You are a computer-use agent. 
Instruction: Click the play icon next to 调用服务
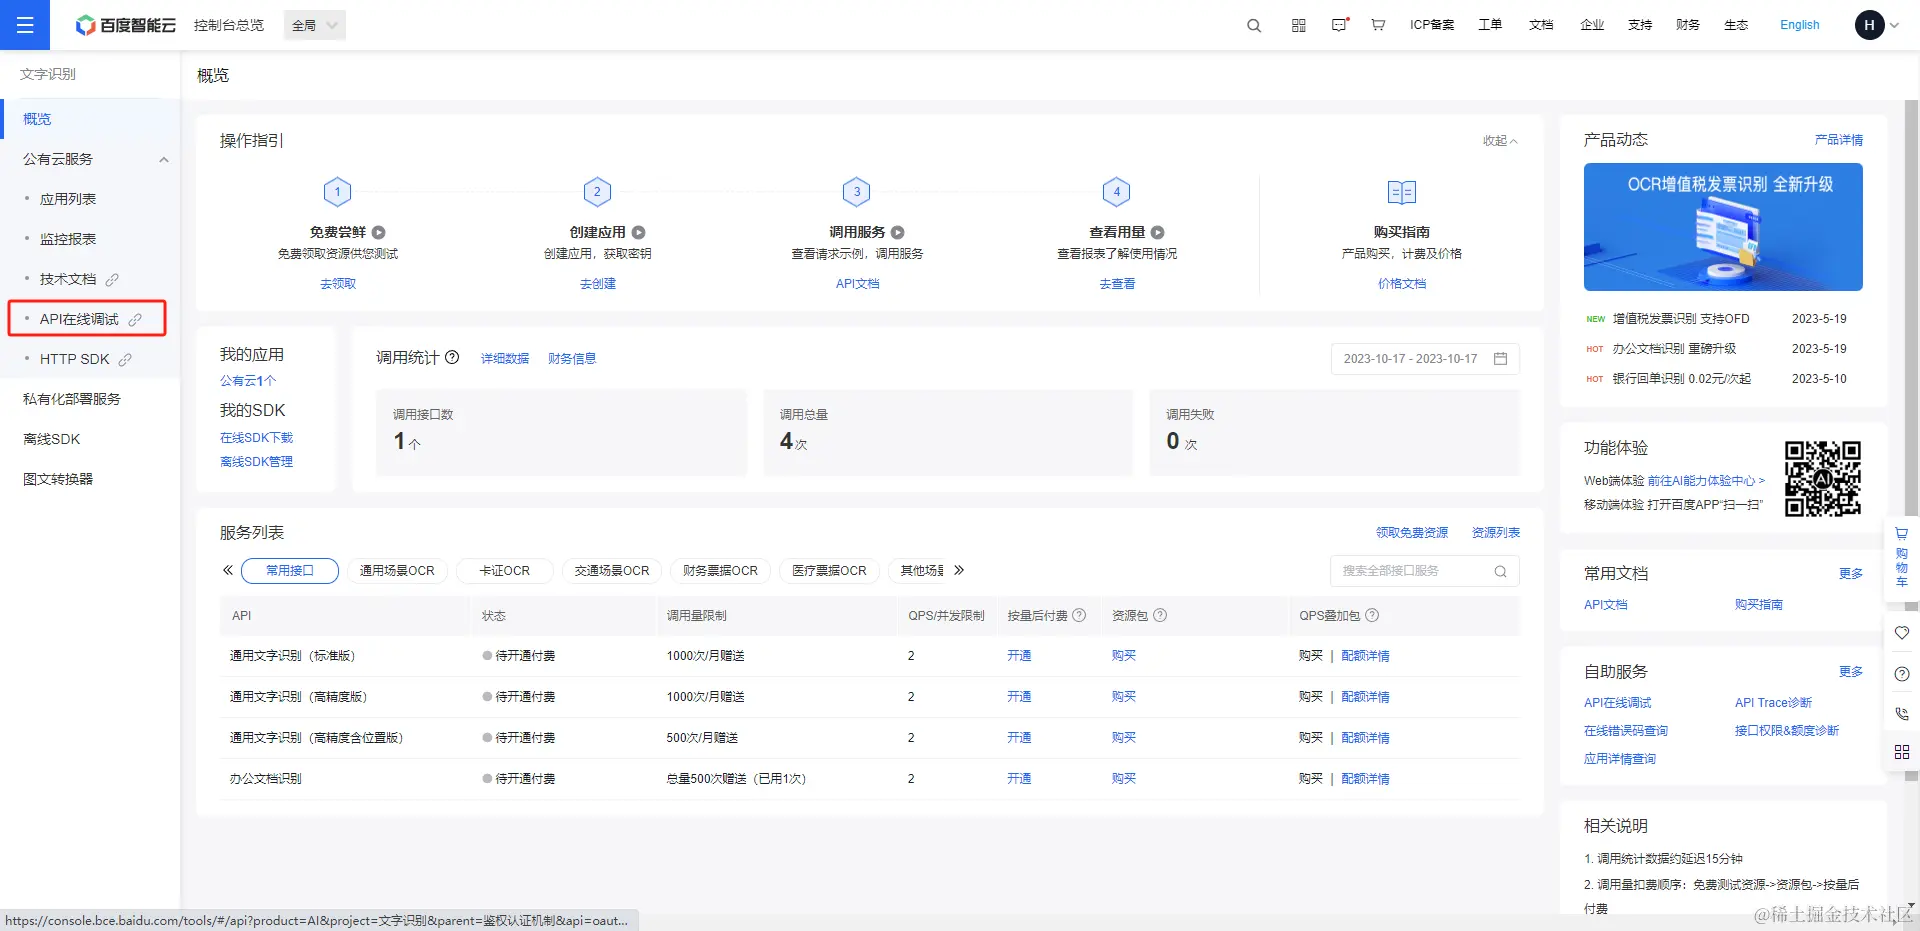[897, 232]
